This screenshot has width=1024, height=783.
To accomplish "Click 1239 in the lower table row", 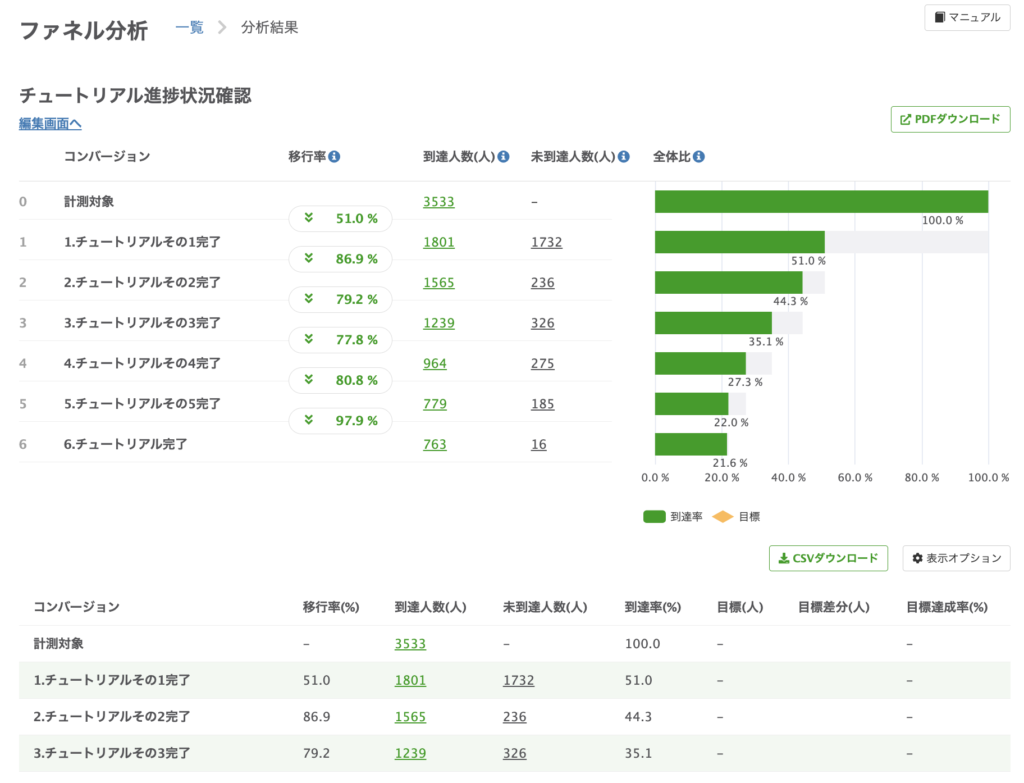I will point(410,753).
